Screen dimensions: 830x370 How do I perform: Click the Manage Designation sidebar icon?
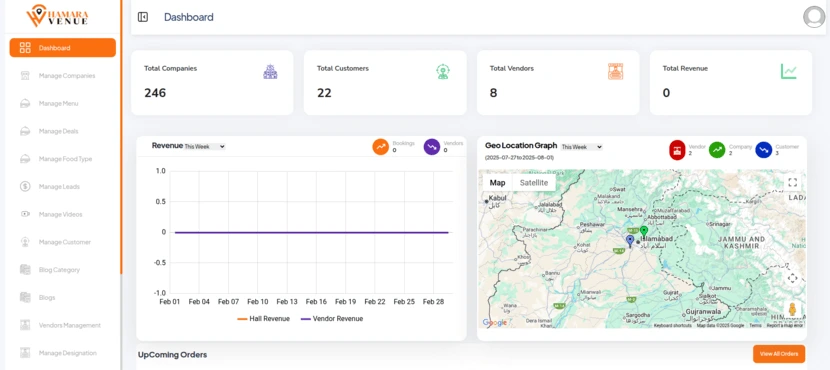point(25,353)
